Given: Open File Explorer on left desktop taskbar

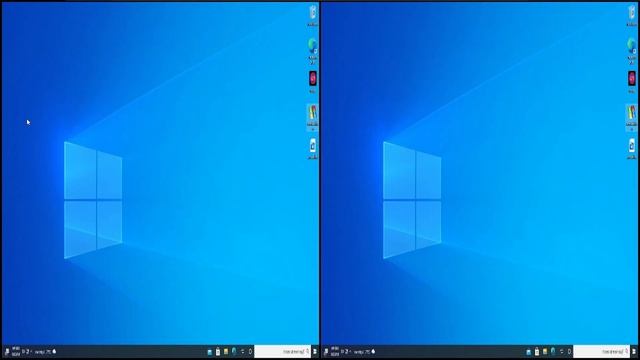Looking at the screenshot, I should 226,351.
